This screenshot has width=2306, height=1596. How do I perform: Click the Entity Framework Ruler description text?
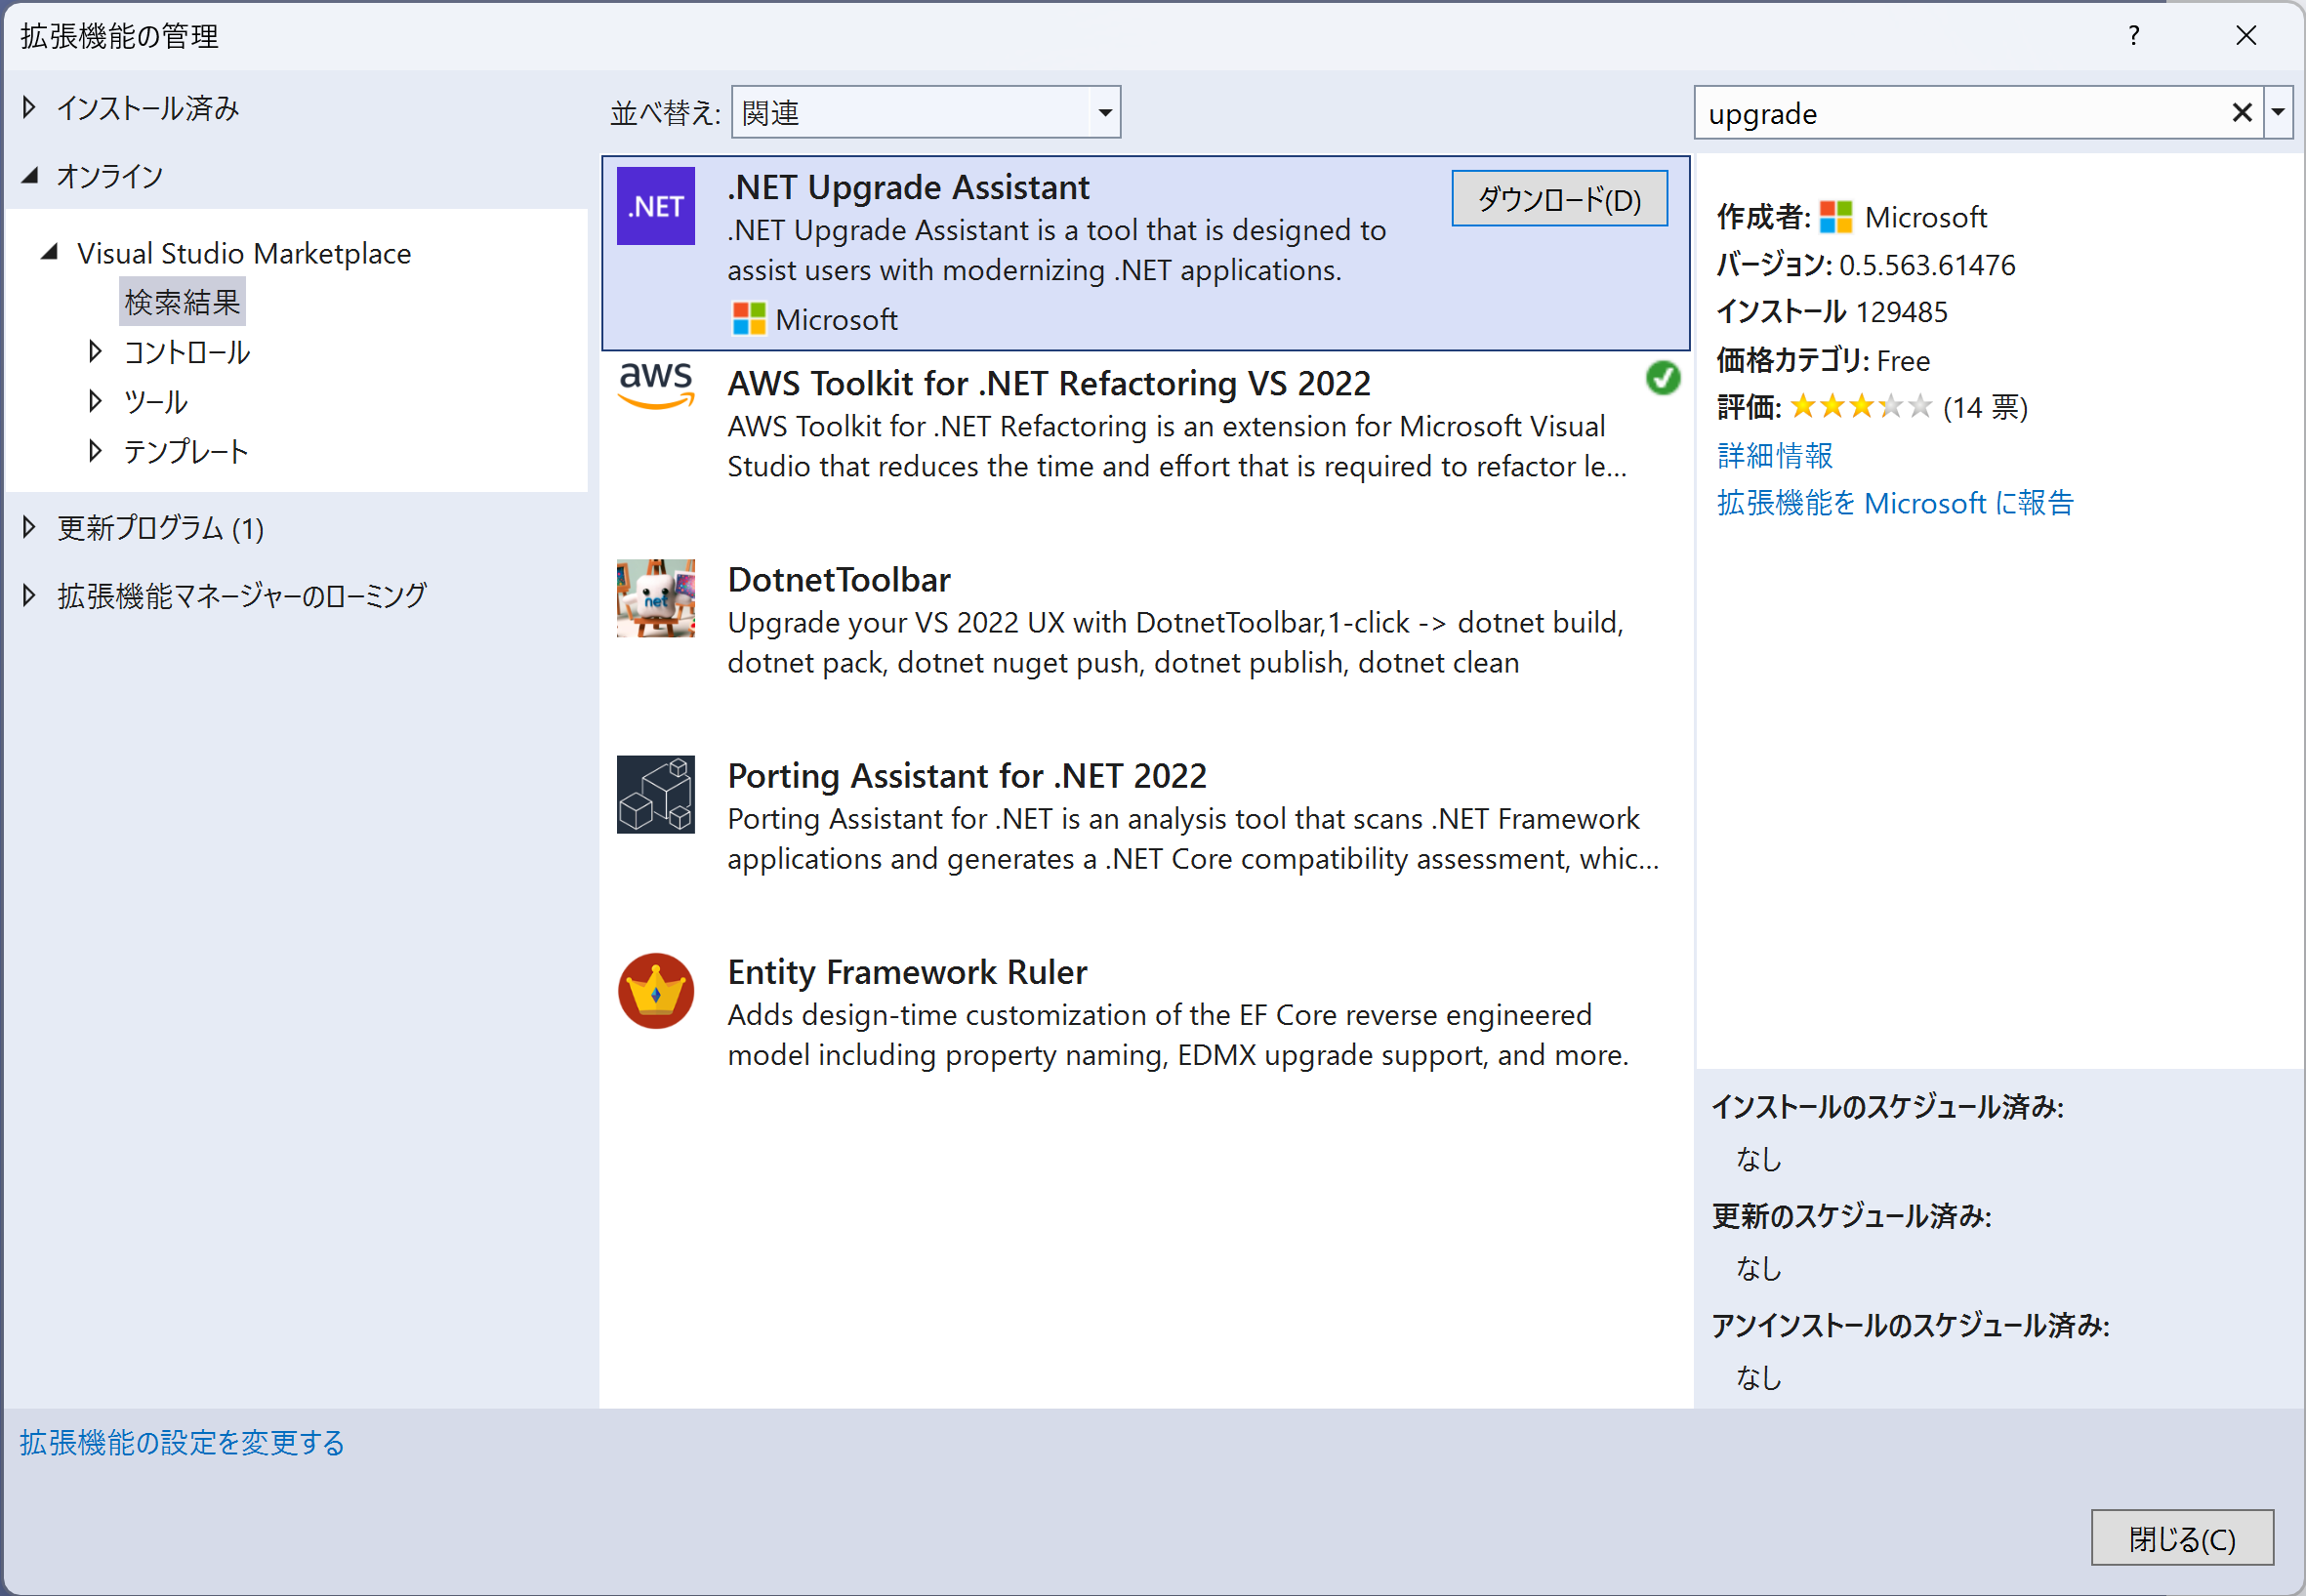[x=1179, y=1035]
